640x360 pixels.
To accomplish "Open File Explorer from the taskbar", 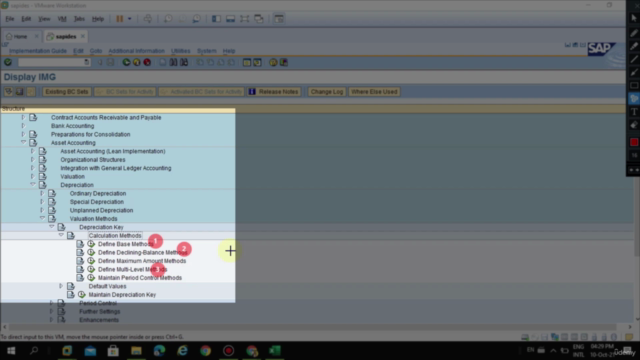I will (x=136, y=351).
